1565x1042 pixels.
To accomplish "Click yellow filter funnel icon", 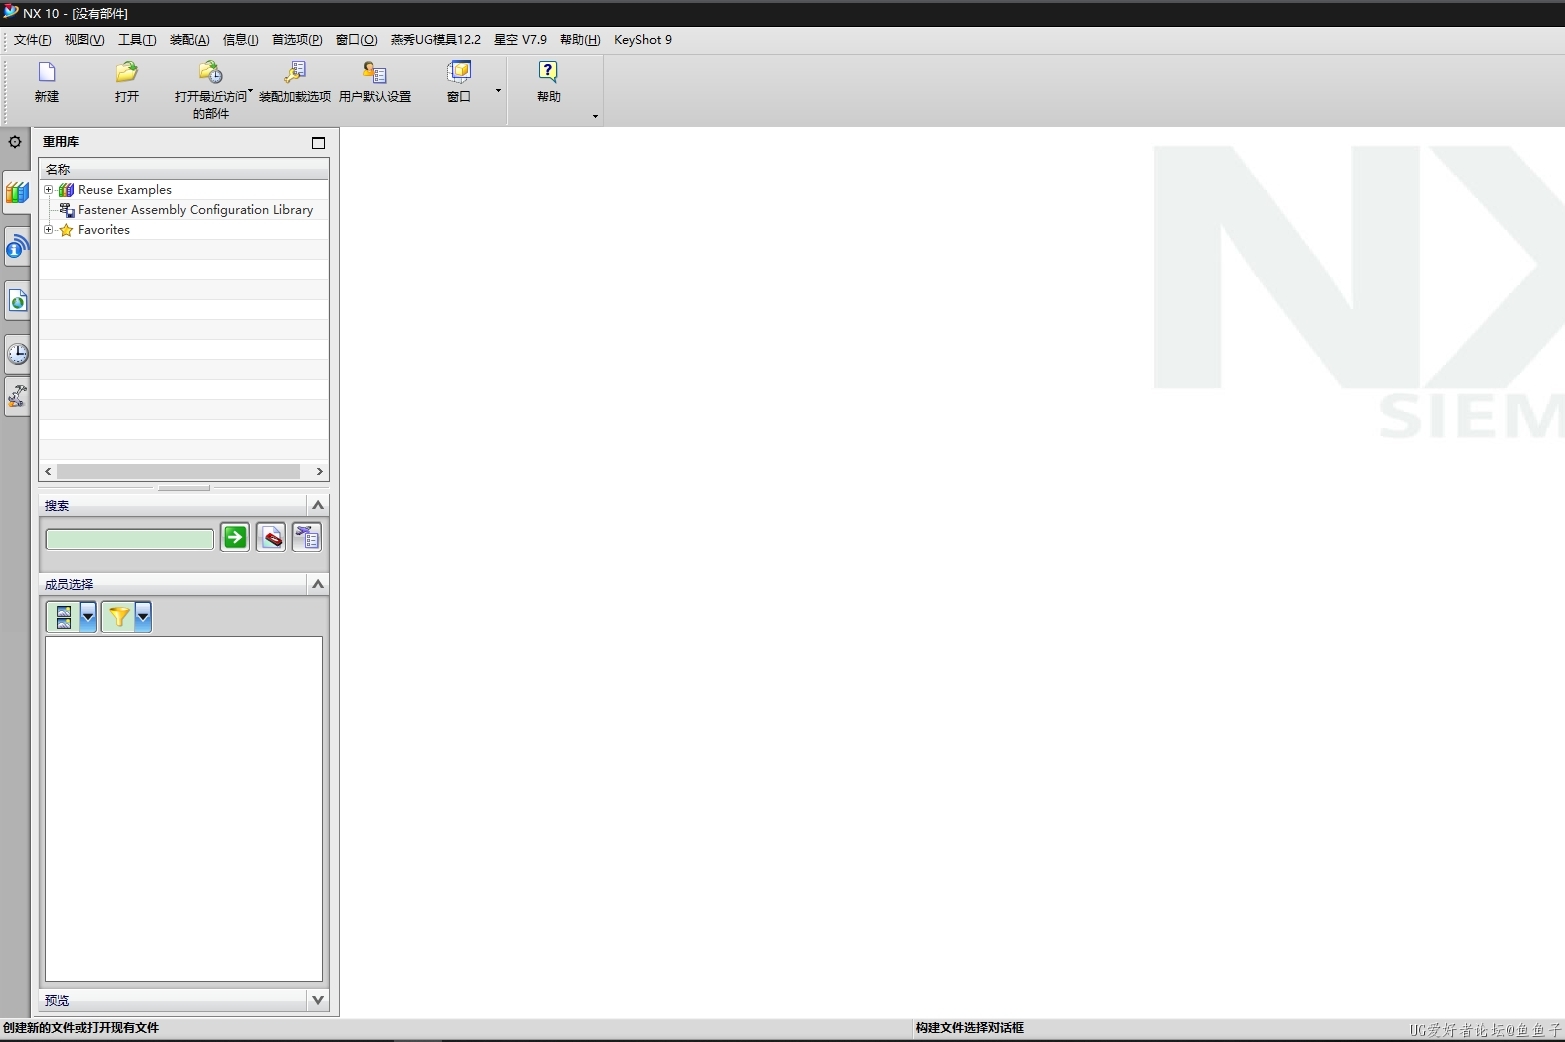I will pos(118,617).
